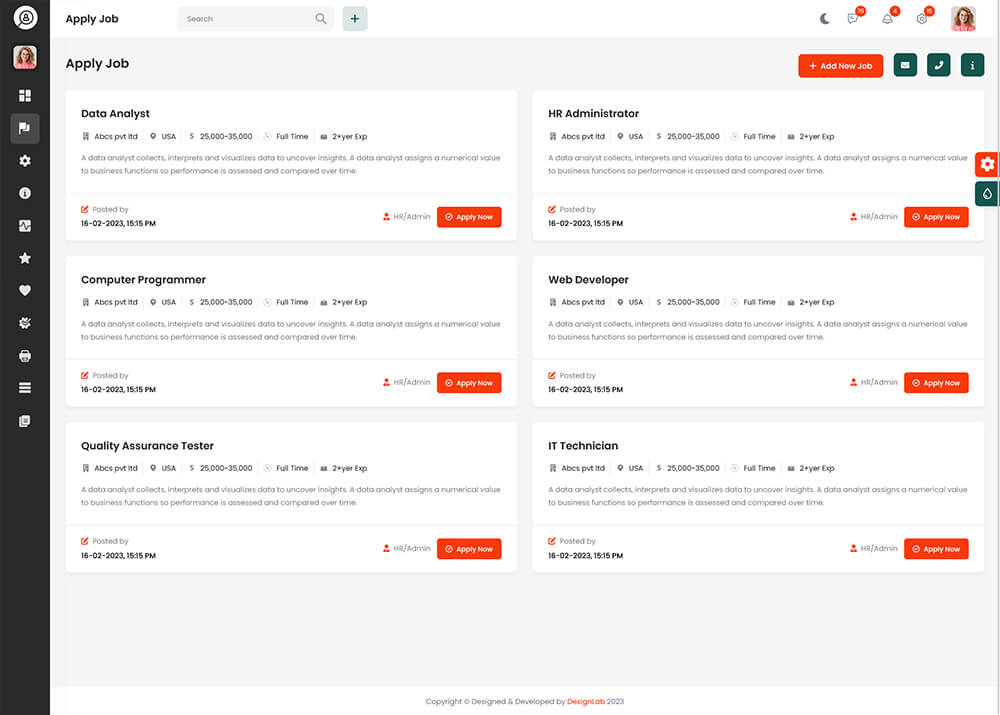Viewport: 1000px width, 715px height.
Task: Open the theme color droplet panel
Action: 987,194
